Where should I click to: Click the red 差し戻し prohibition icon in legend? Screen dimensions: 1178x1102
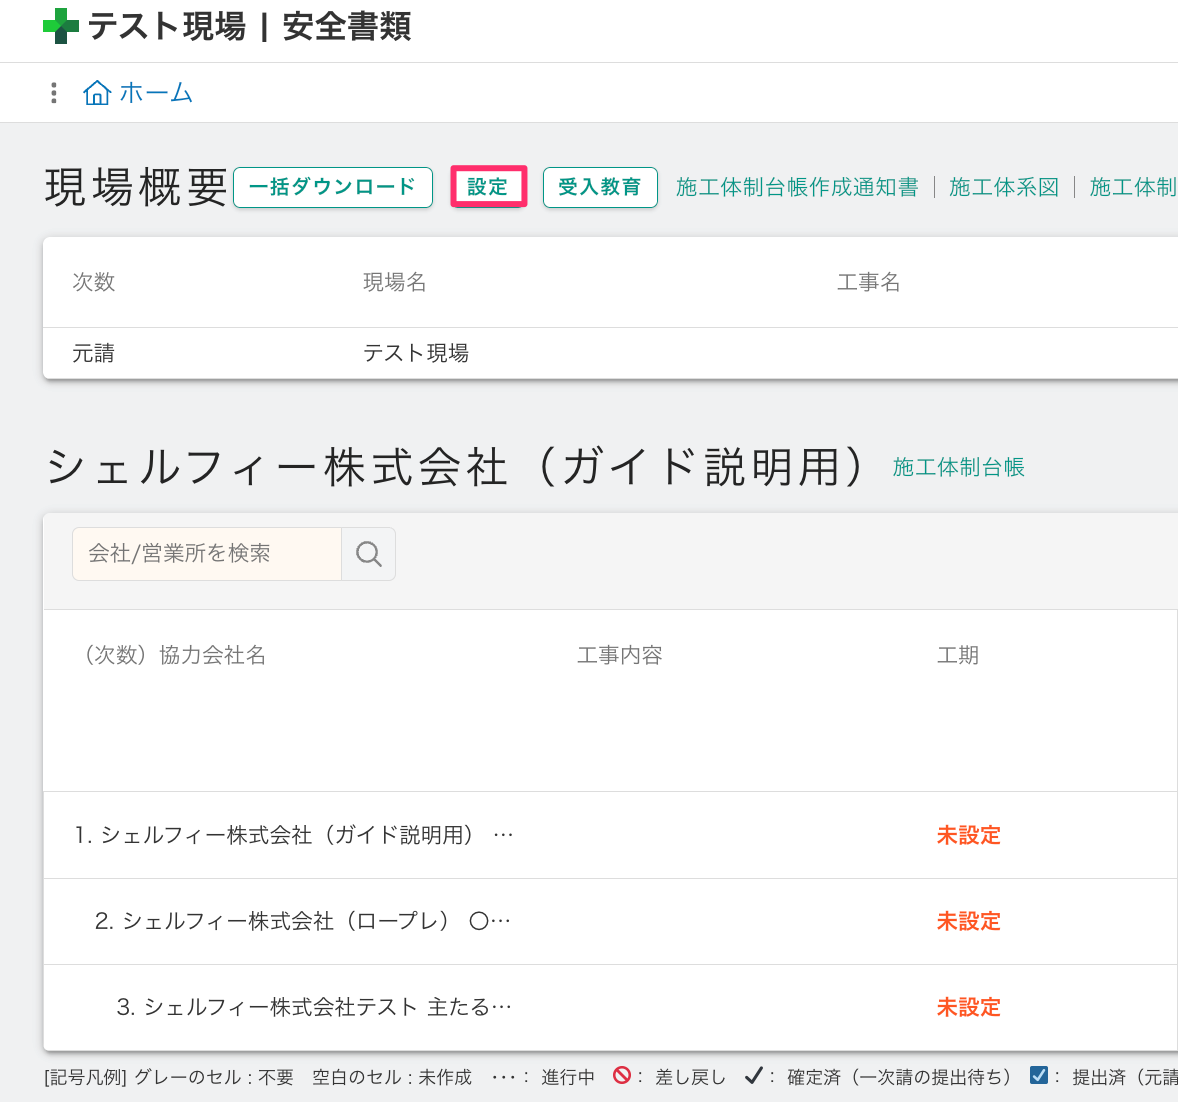click(622, 1076)
